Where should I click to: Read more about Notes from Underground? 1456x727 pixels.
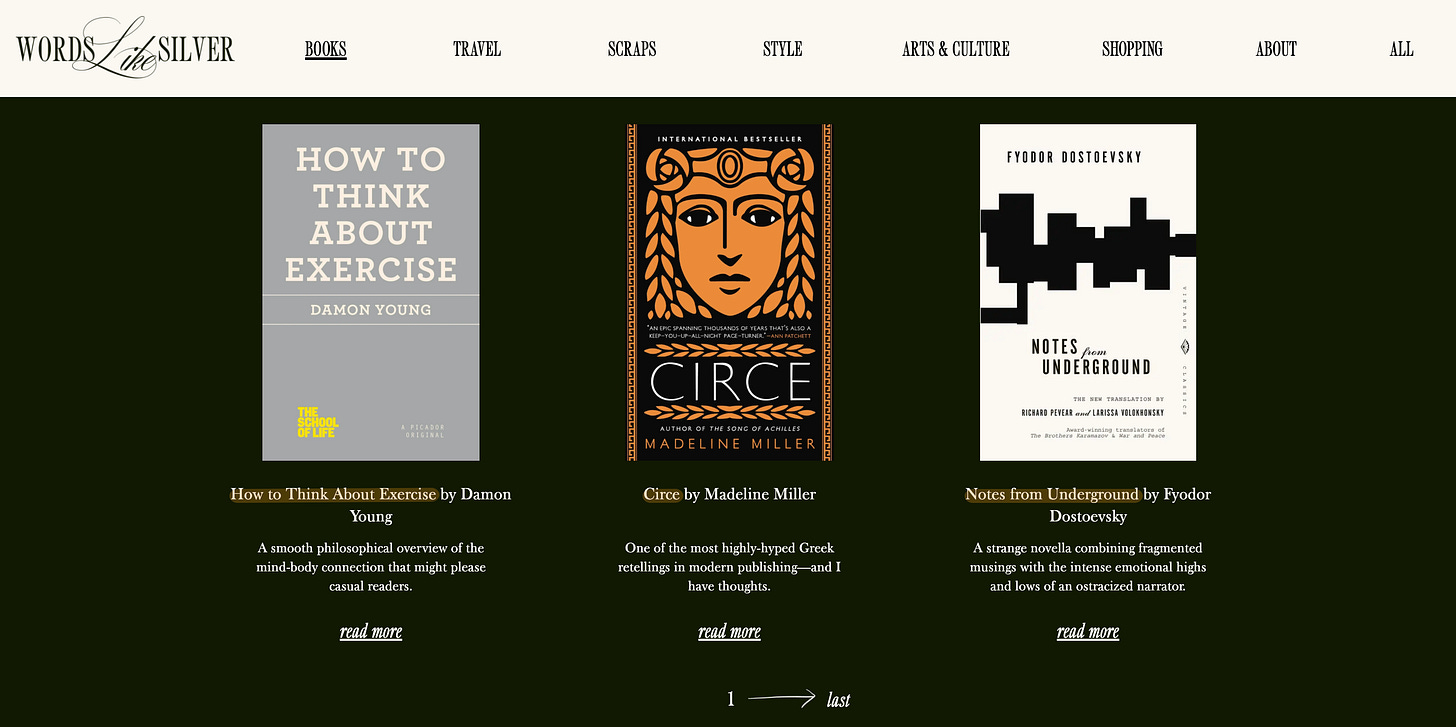coord(1088,631)
